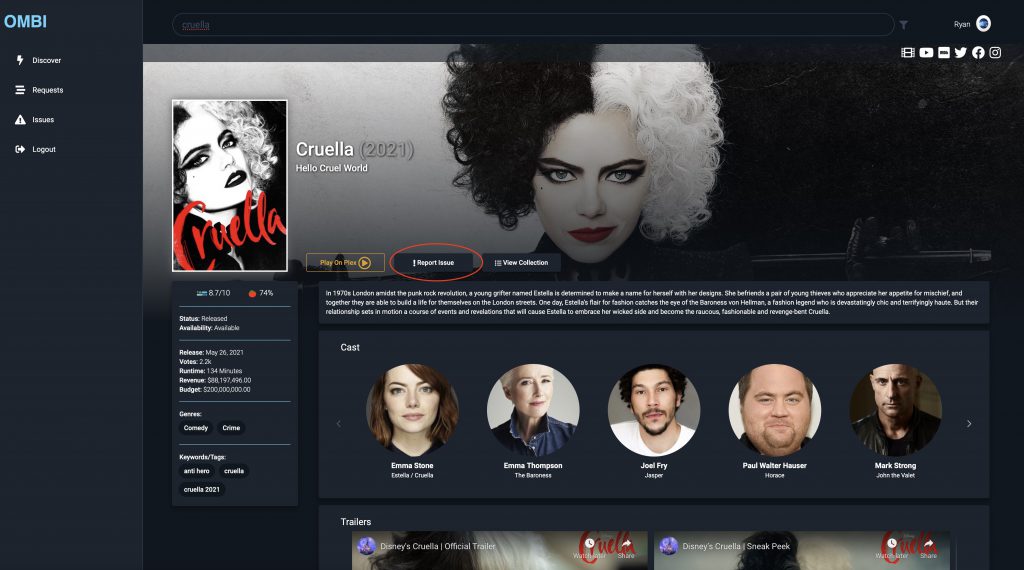Open channel avatar on Official Trailer video
Image resolution: width=1024 pixels, height=570 pixels.
tap(366, 546)
